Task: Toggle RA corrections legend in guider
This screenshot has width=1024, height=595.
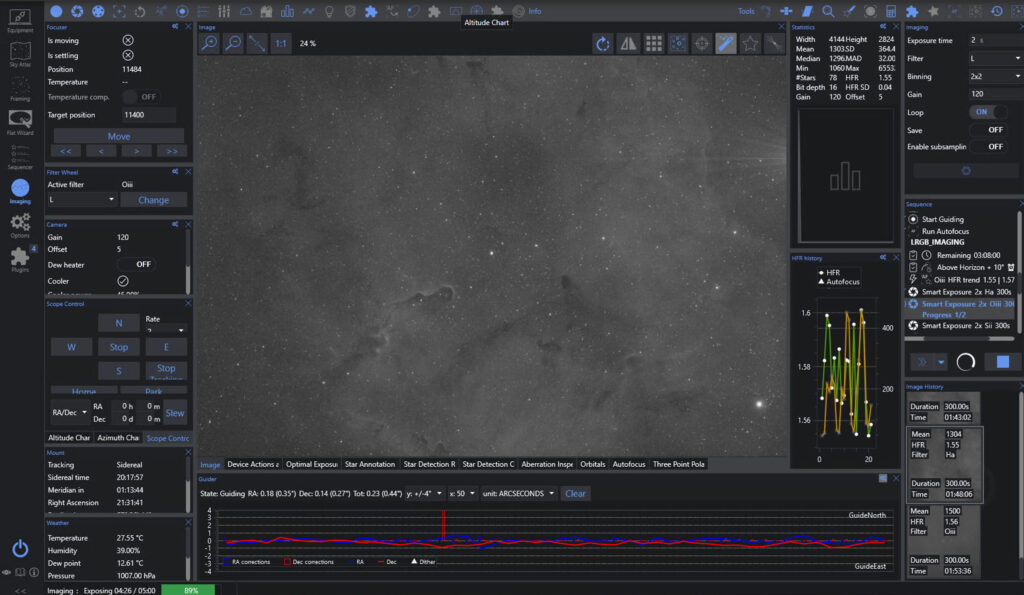Action: pyautogui.click(x=246, y=562)
